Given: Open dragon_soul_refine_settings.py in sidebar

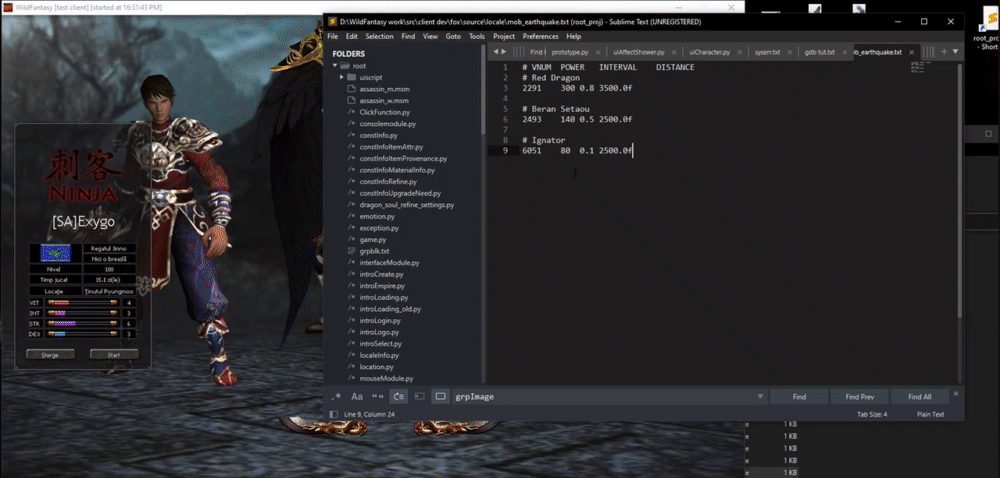Looking at the screenshot, I should click(x=406, y=205).
